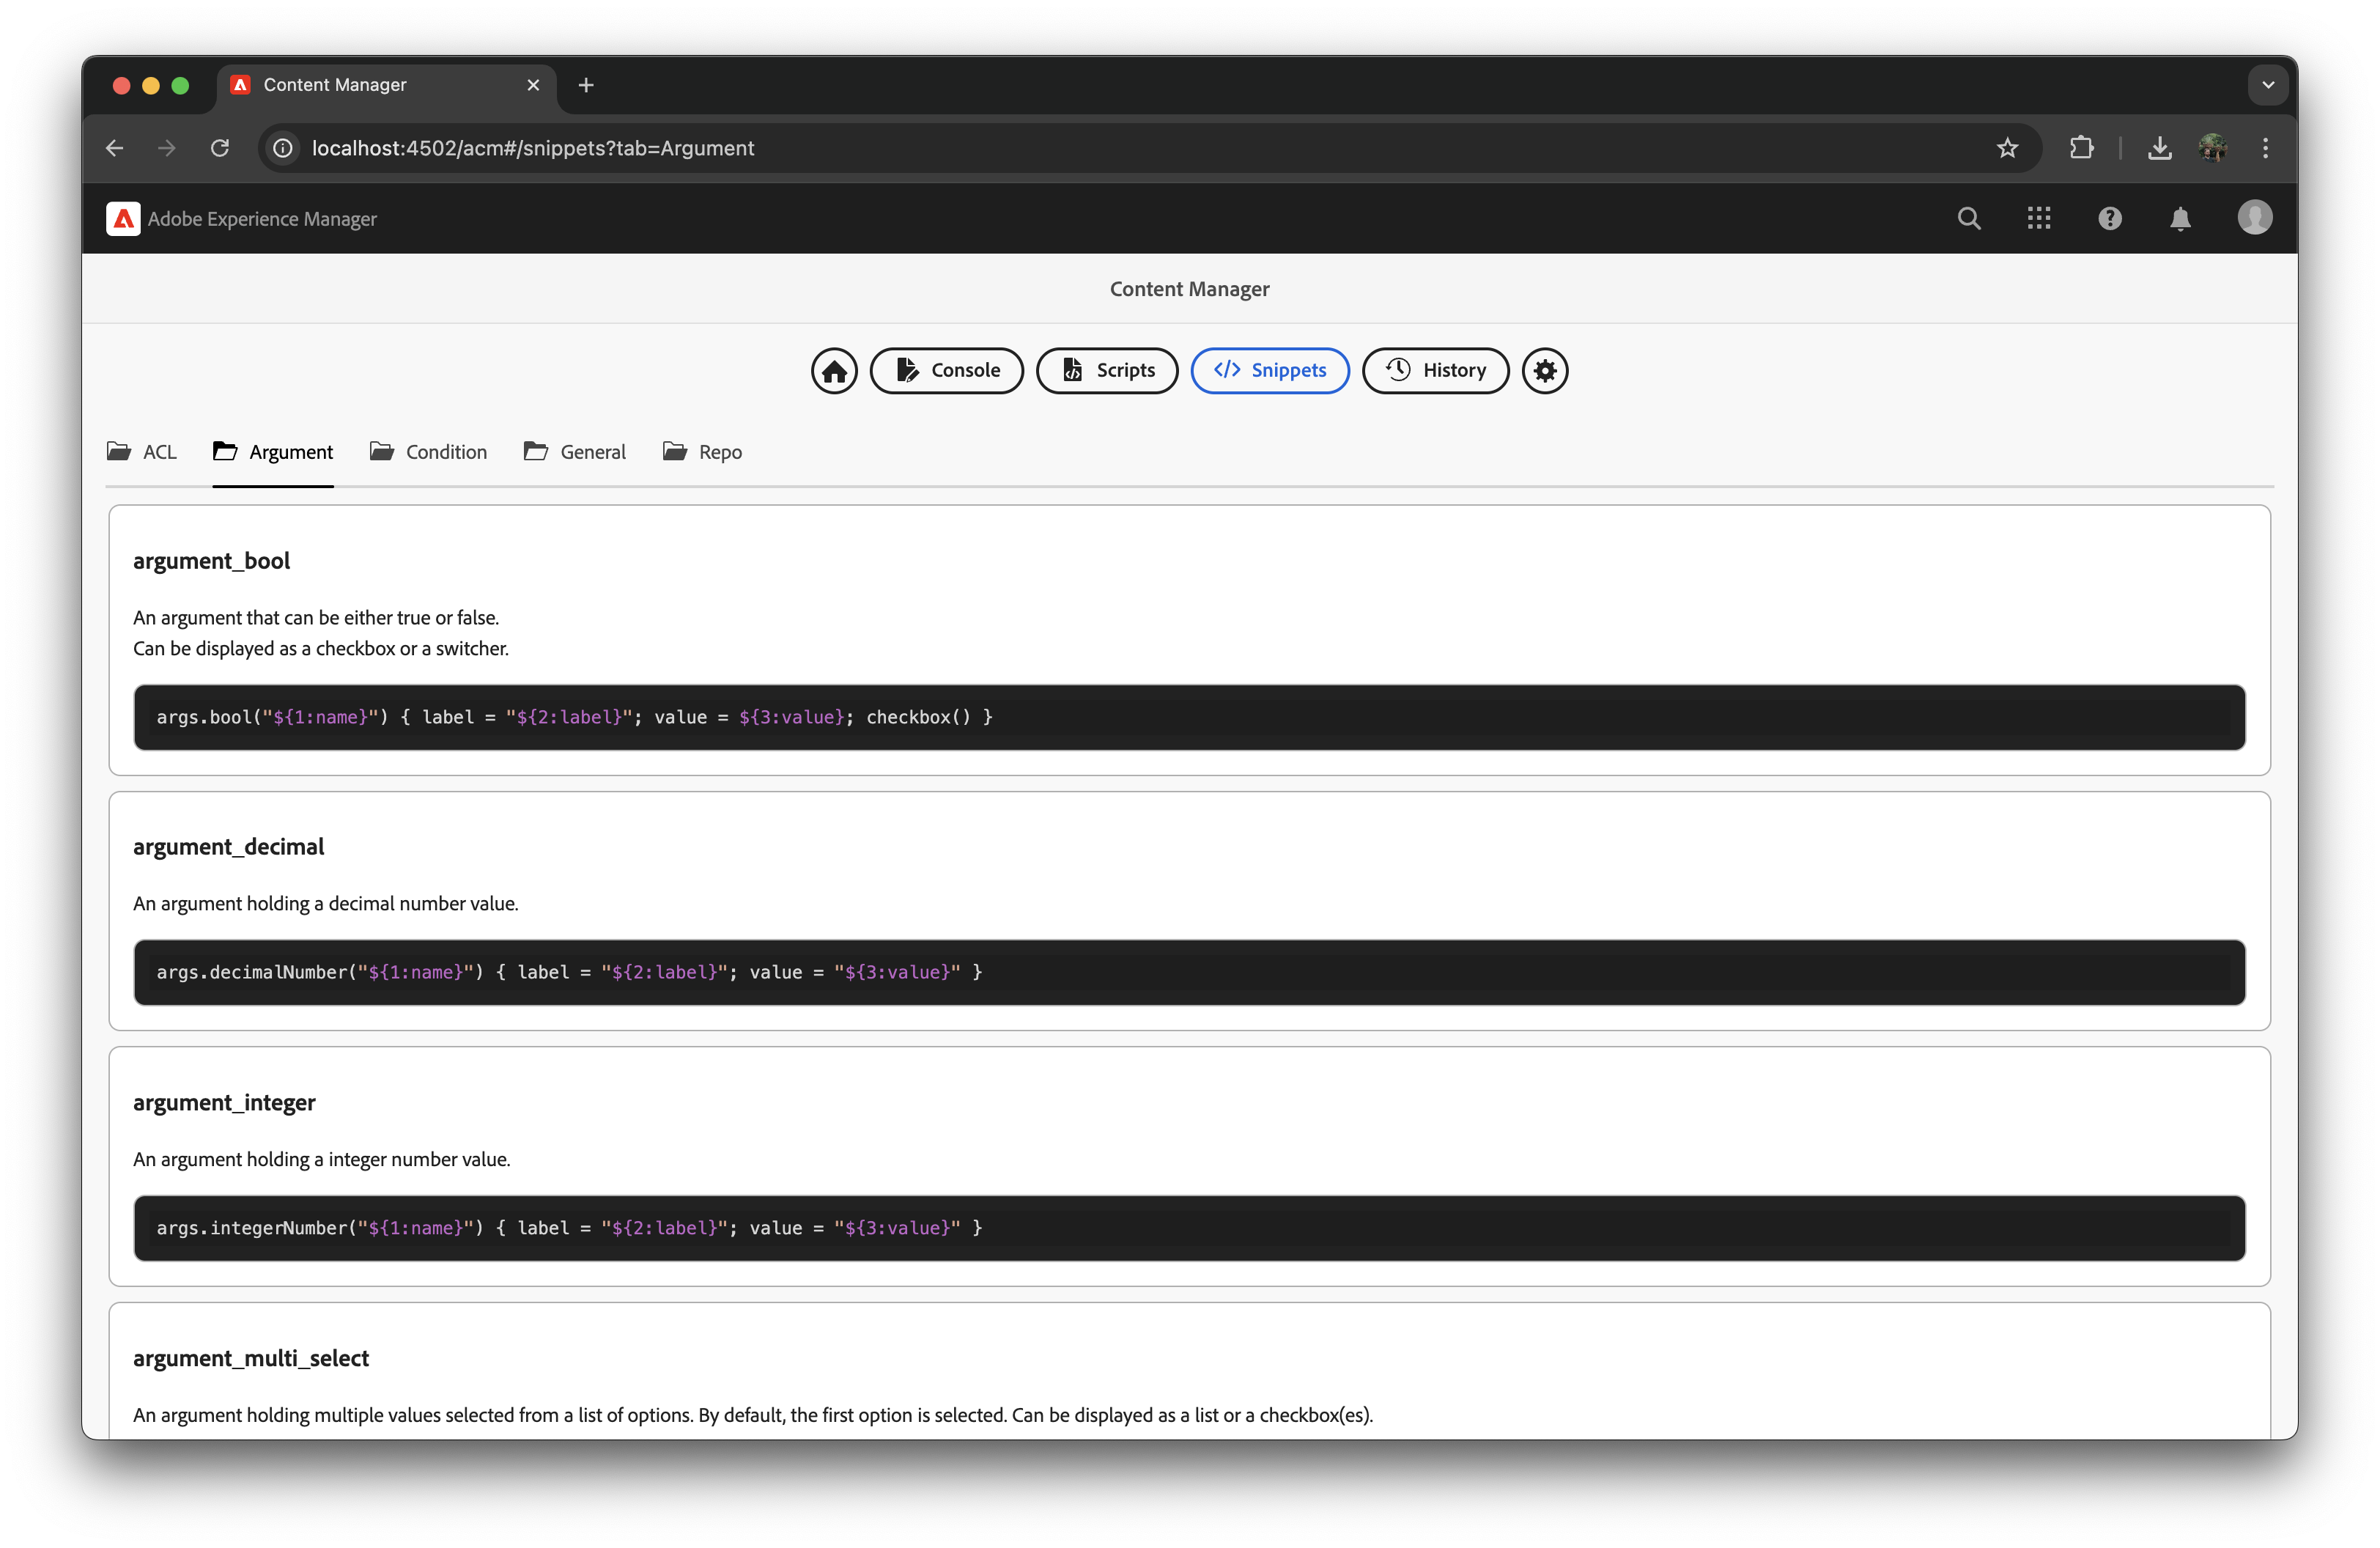Expand the tab search dropdown arrow
2380x1548 pixels.
coord(2268,85)
